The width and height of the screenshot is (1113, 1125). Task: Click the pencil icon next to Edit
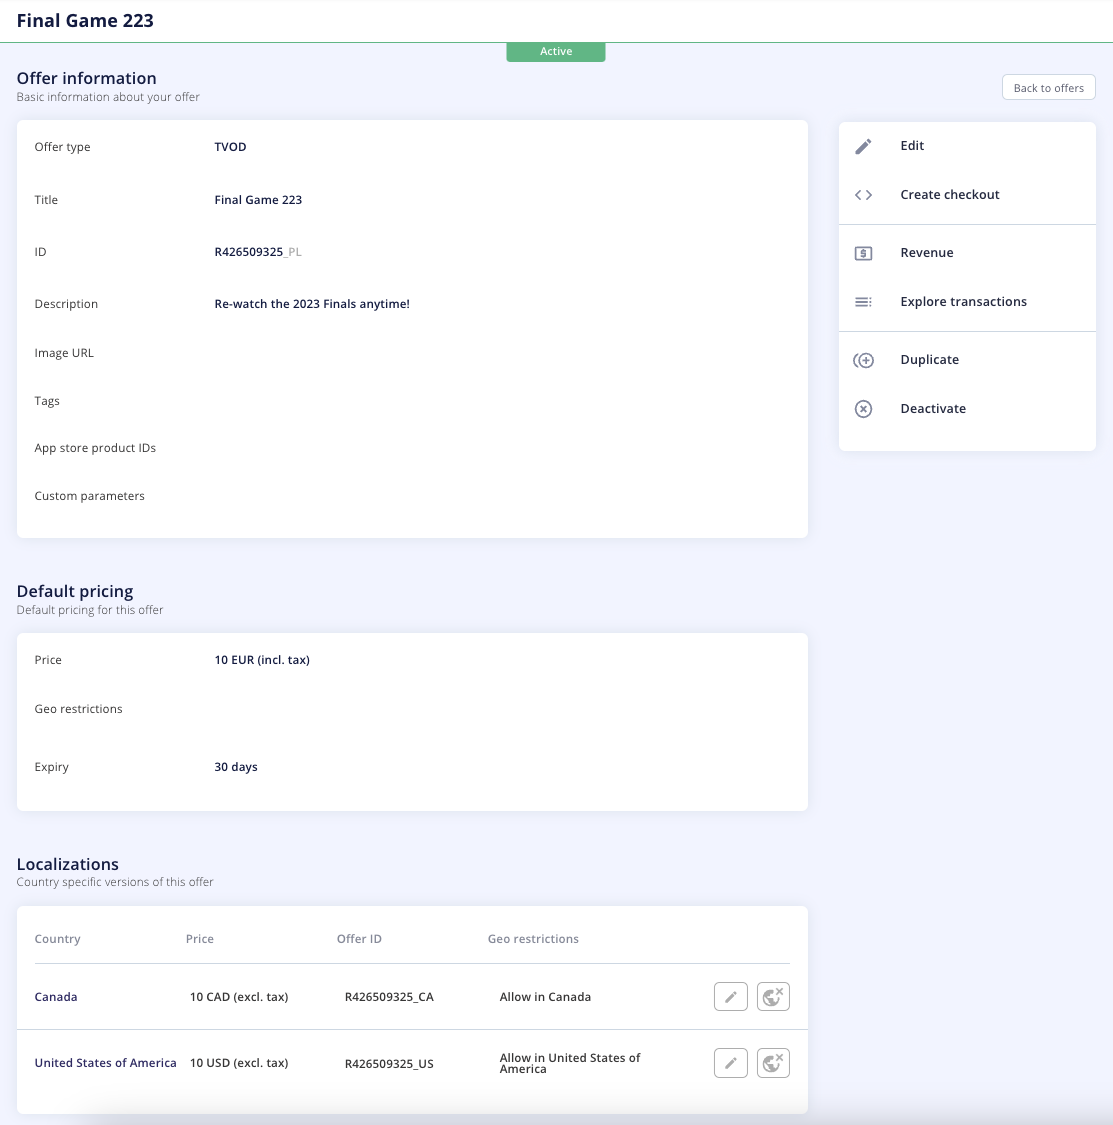(x=863, y=146)
